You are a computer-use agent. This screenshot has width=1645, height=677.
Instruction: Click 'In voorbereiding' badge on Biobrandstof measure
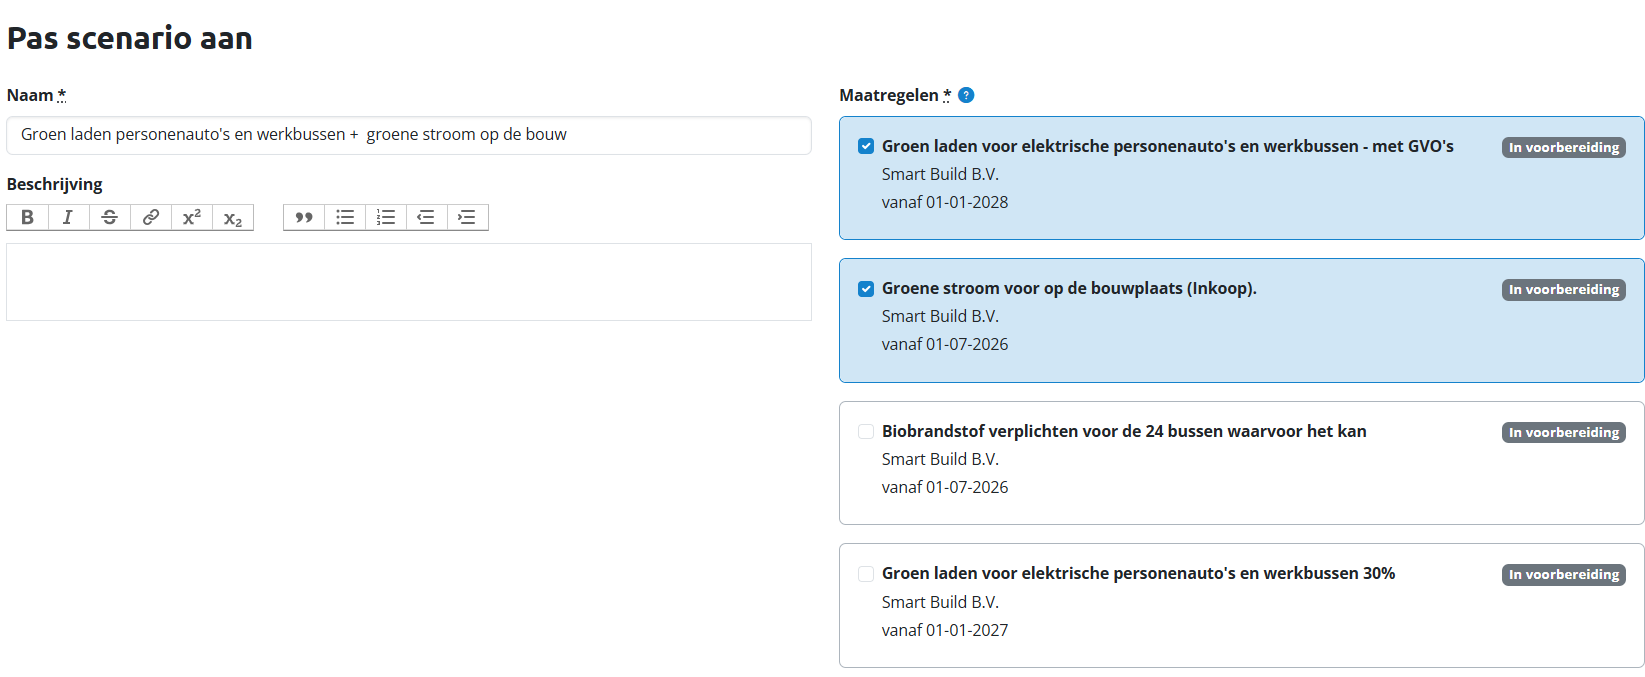(1563, 432)
